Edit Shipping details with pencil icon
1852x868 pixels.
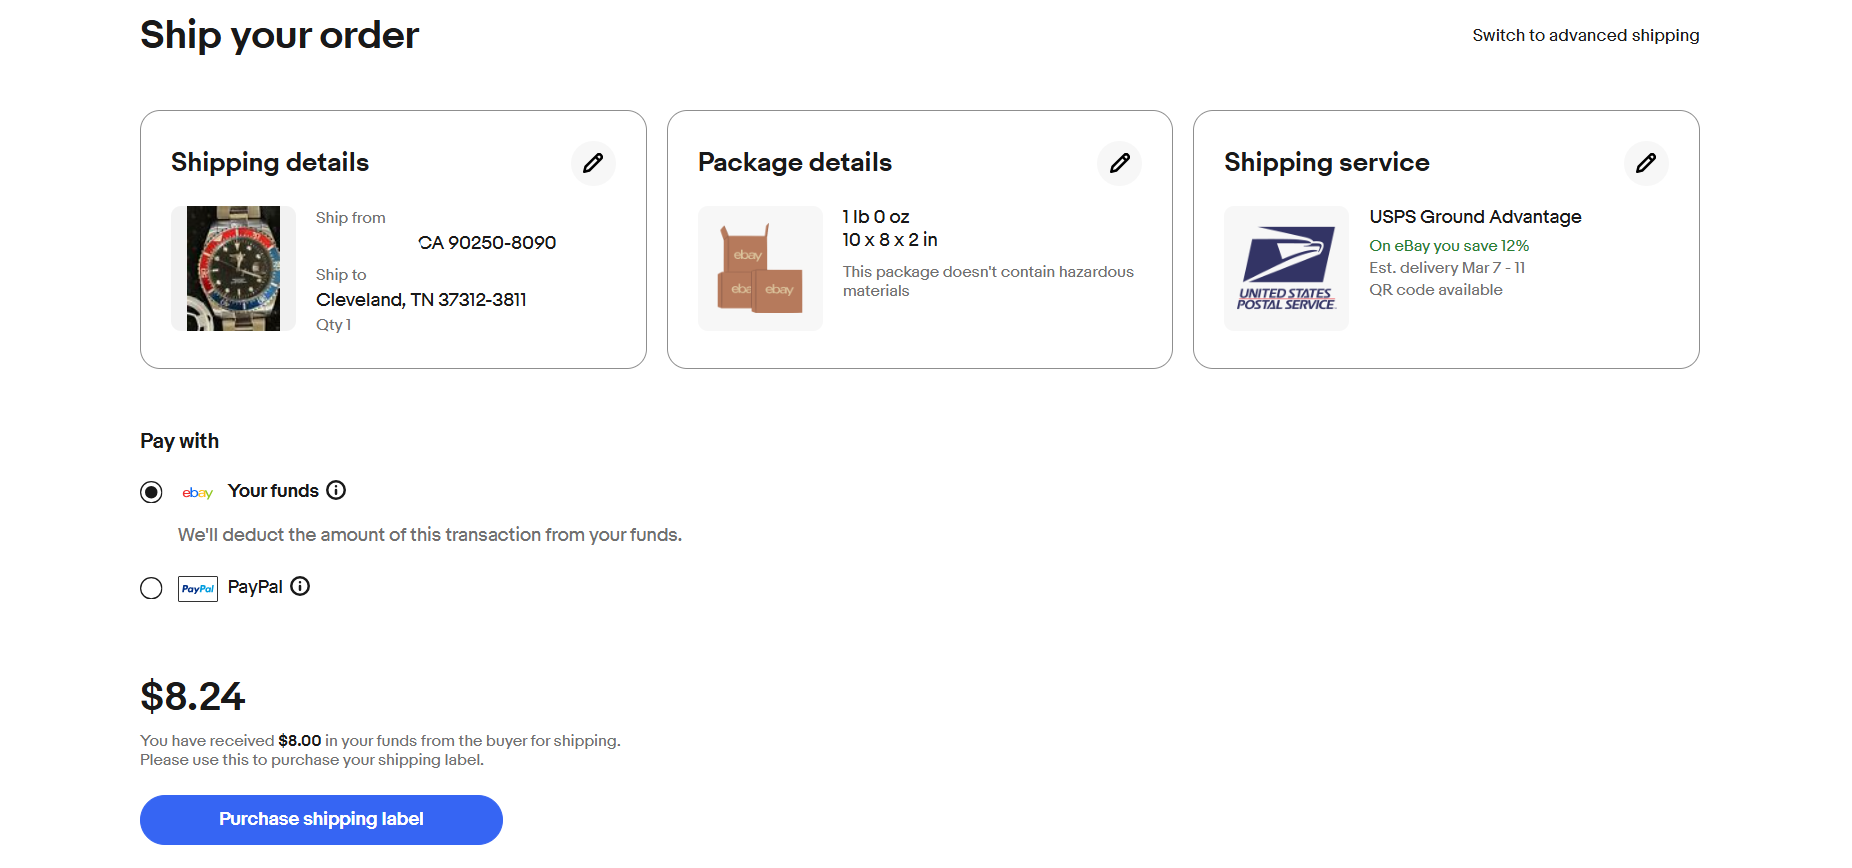[593, 163]
